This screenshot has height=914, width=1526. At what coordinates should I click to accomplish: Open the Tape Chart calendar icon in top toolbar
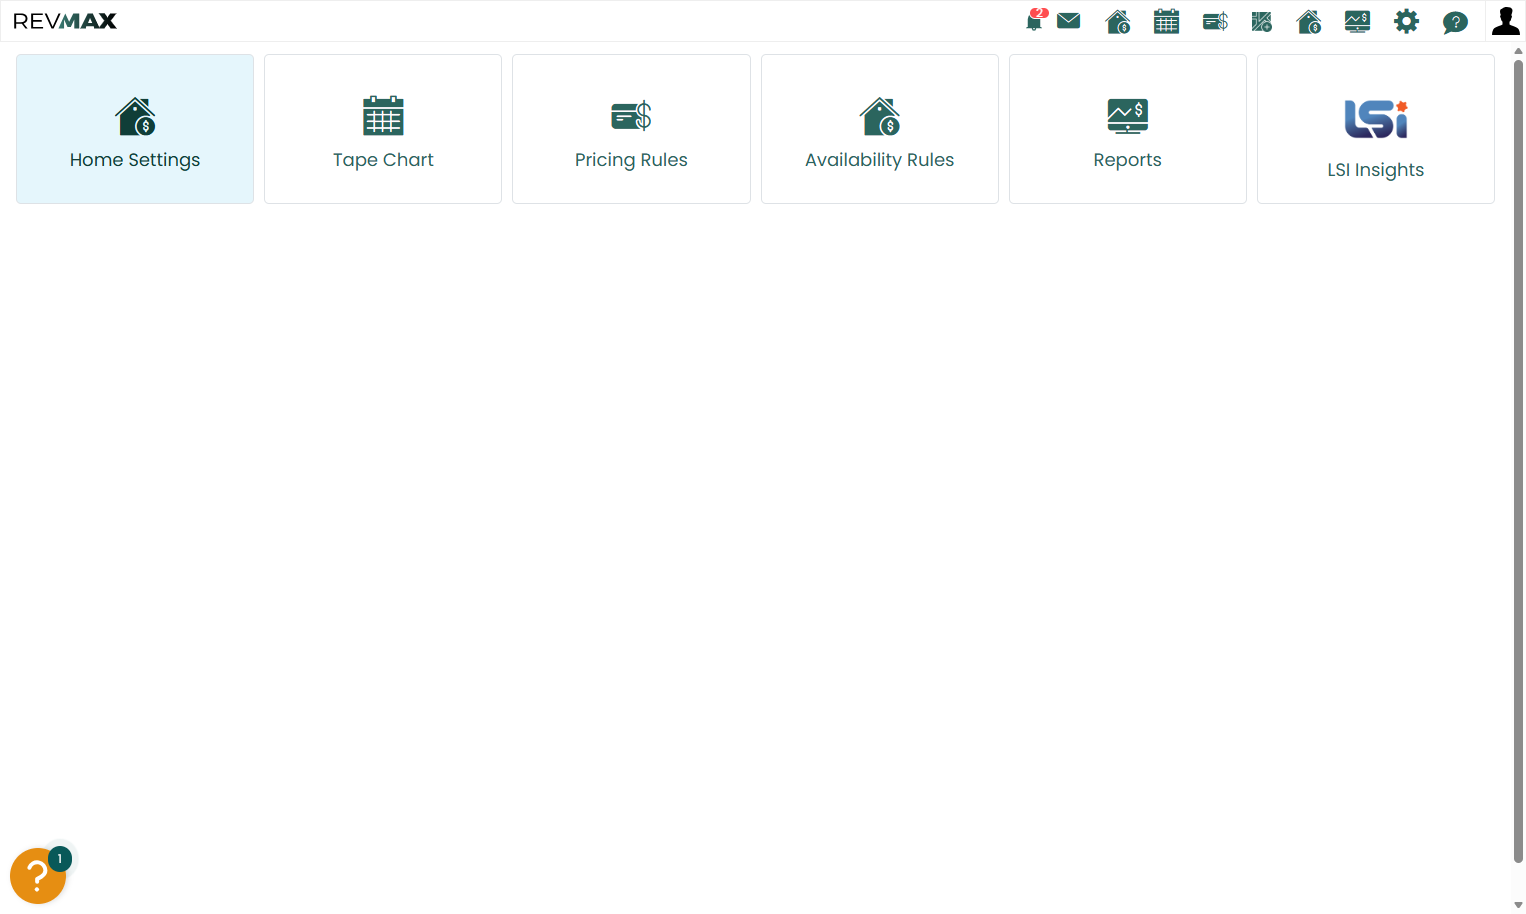[x=1166, y=21]
